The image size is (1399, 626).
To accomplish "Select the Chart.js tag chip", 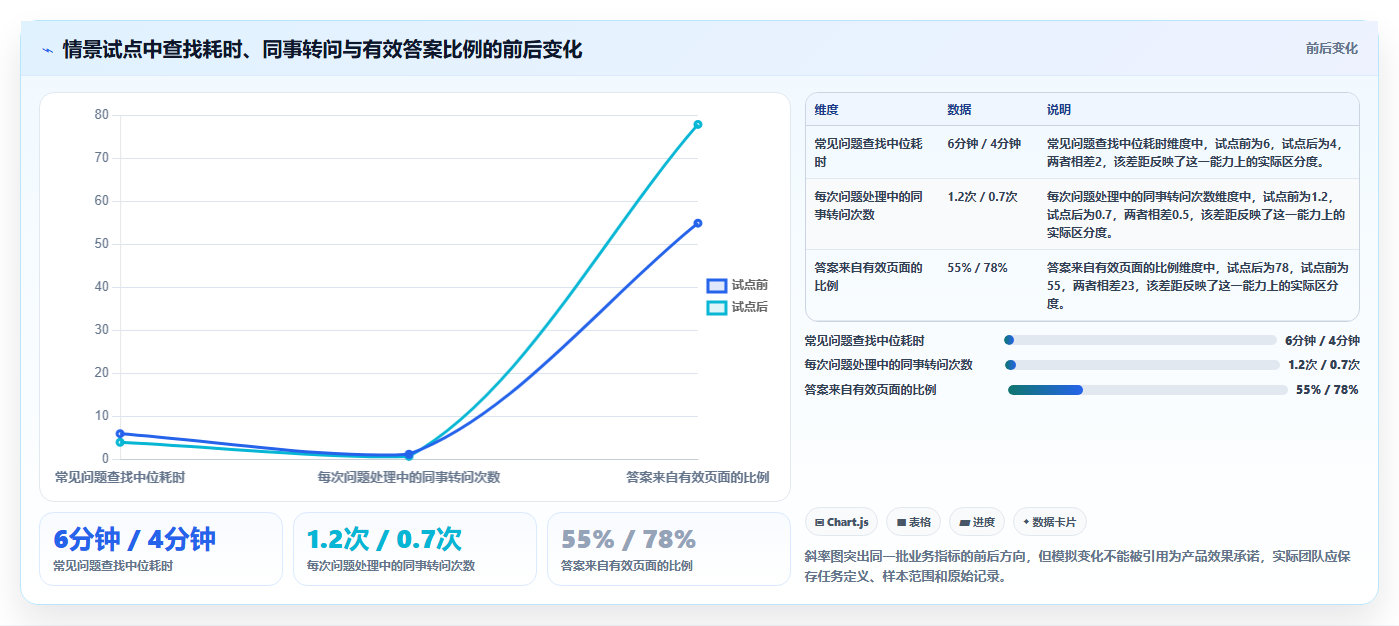I will 841,522.
